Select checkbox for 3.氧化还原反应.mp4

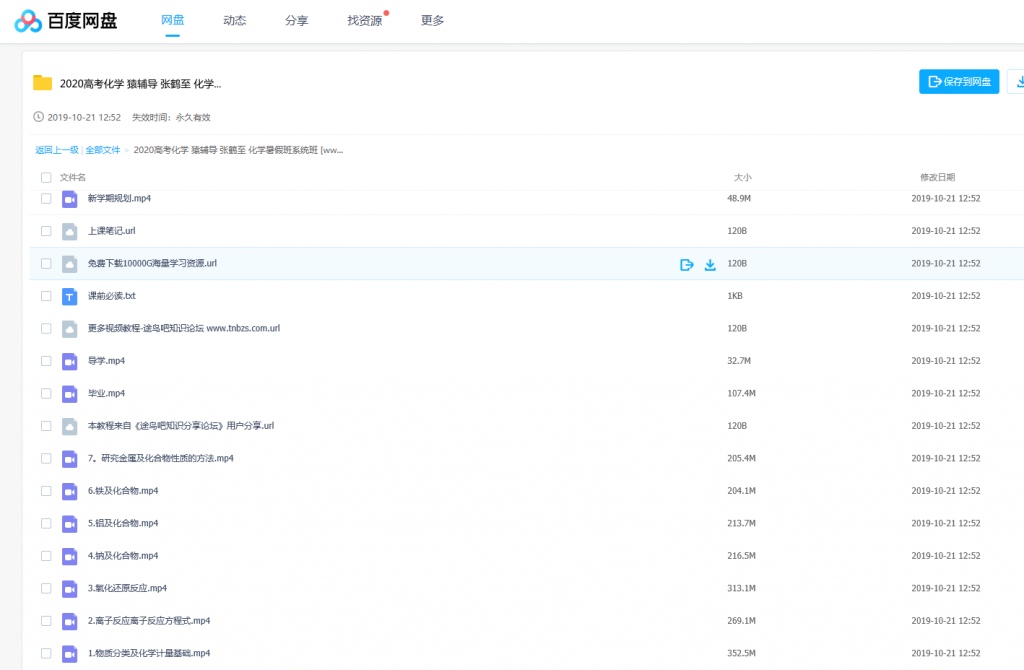coord(46,588)
